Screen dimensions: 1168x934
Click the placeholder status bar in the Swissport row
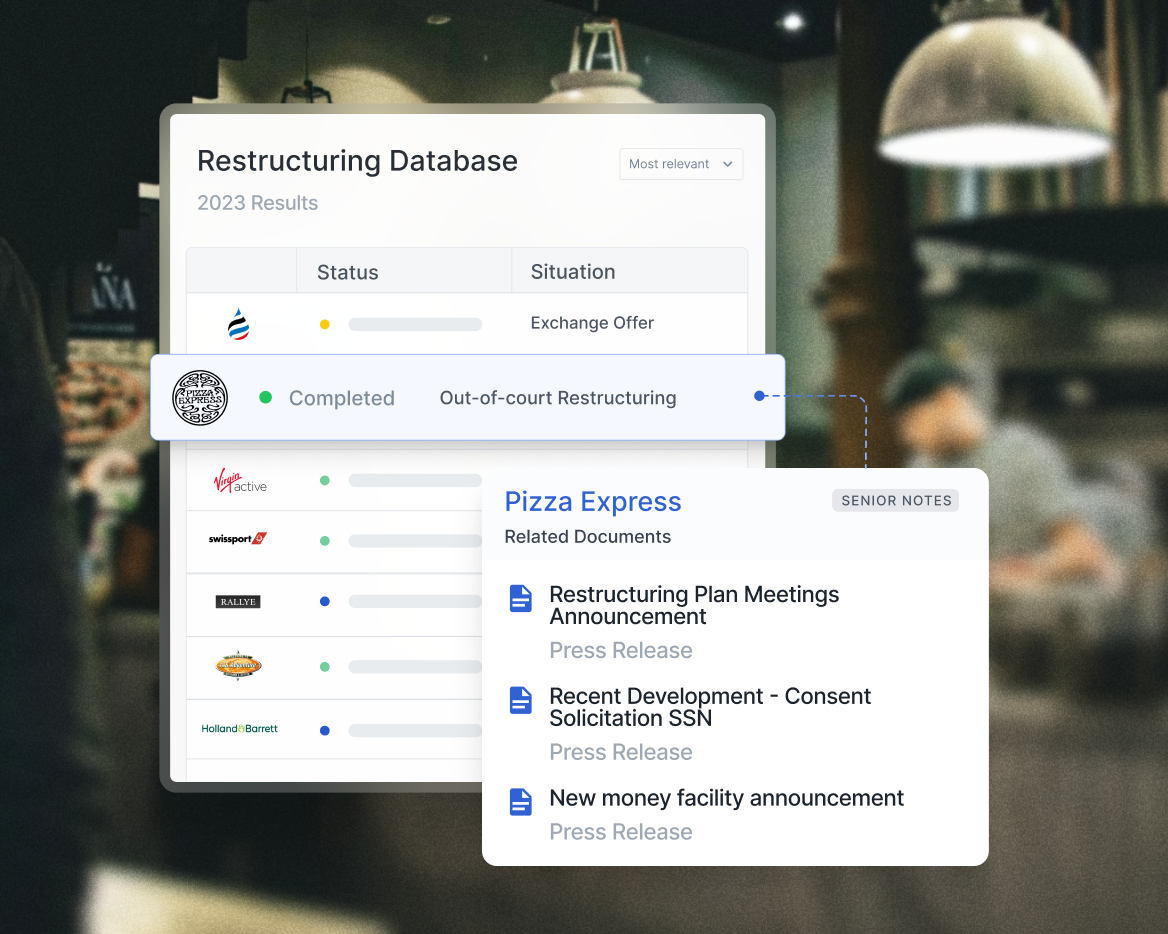(415, 541)
